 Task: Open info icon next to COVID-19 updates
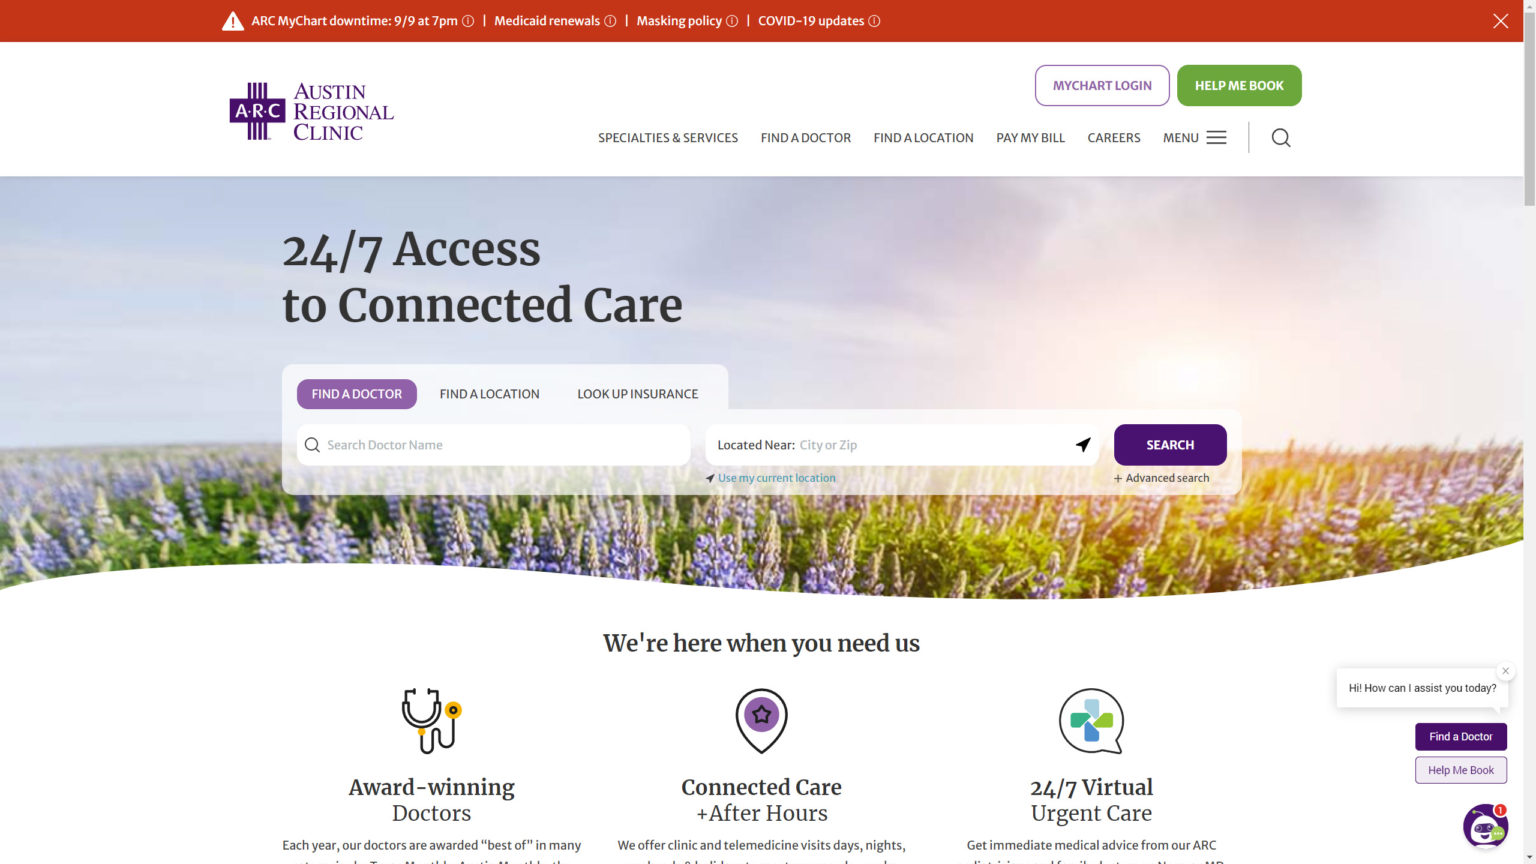coord(874,21)
